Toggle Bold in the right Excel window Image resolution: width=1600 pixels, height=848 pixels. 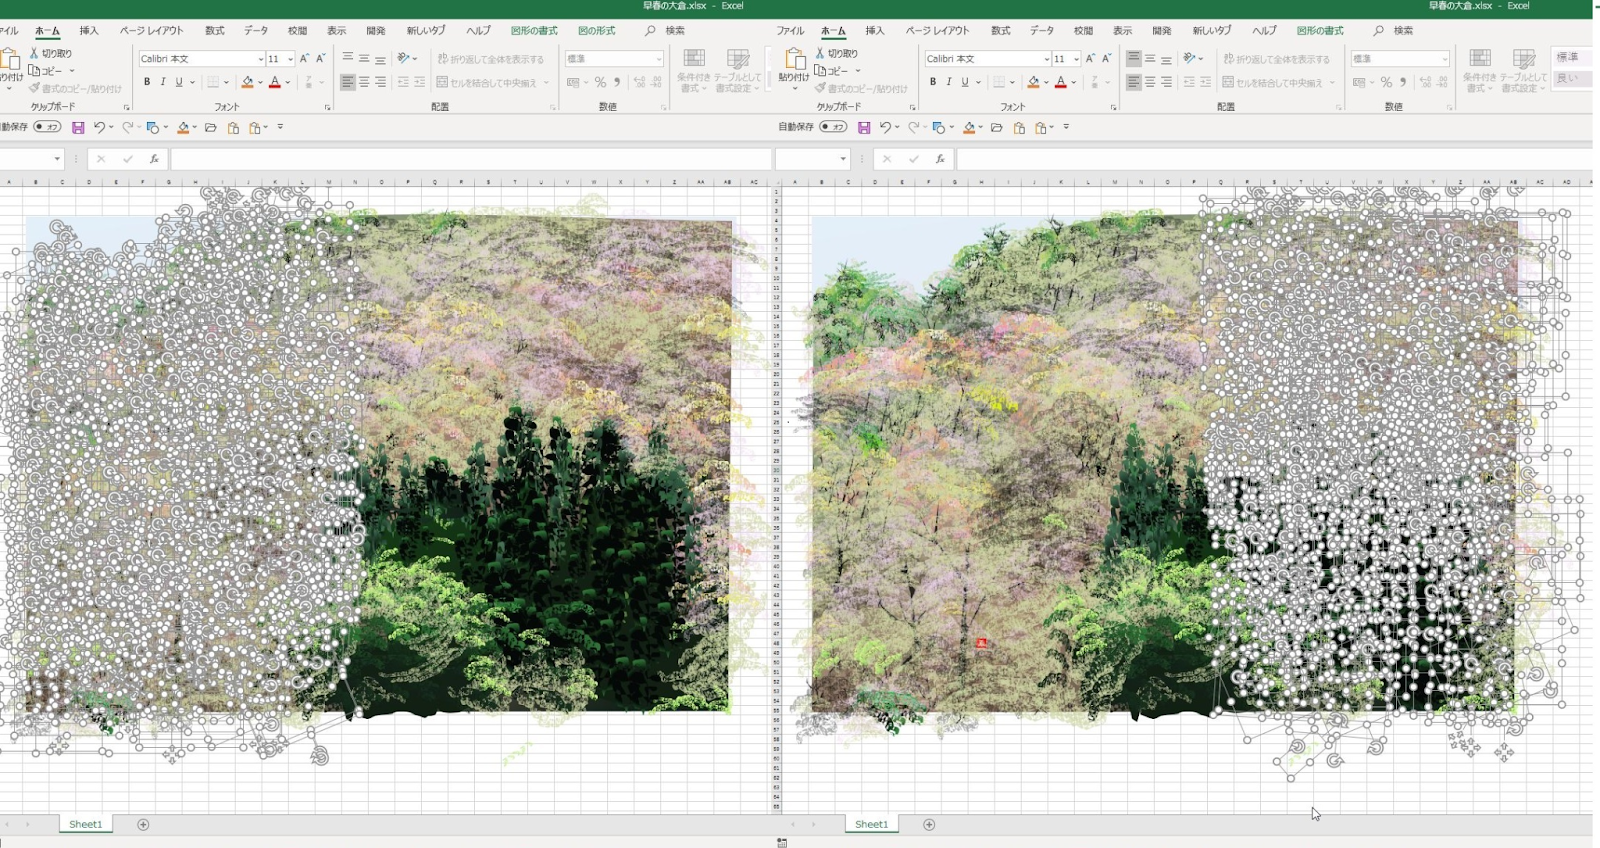click(x=933, y=82)
